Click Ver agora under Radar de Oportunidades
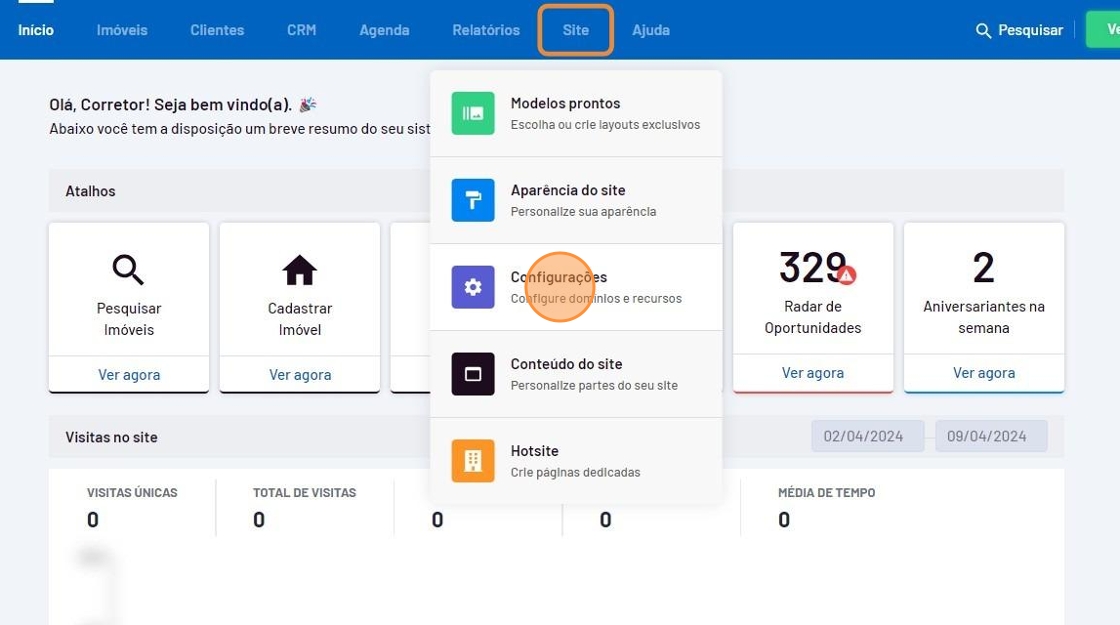1120x625 pixels. (x=812, y=373)
